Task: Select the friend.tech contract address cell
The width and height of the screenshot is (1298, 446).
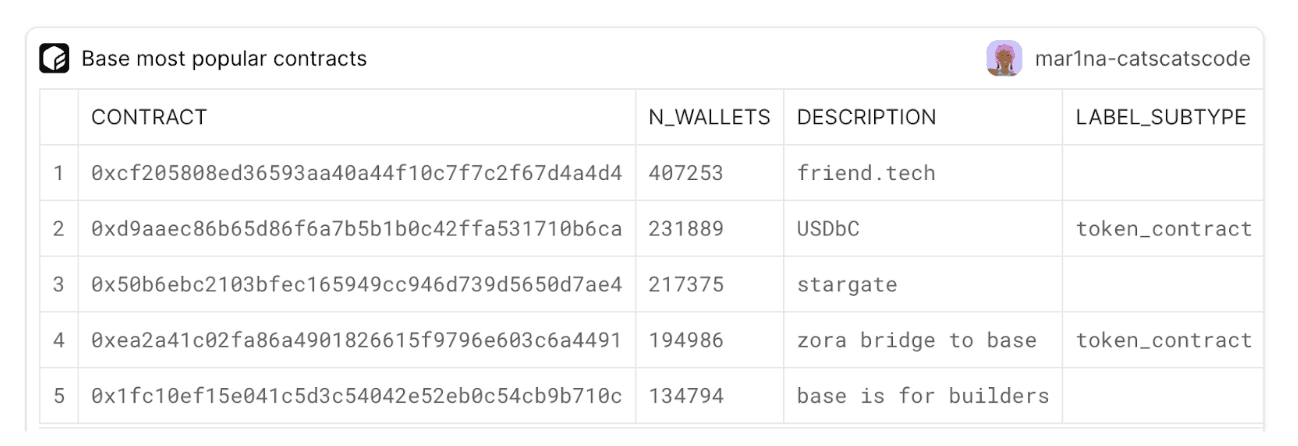Action: (357, 173)
